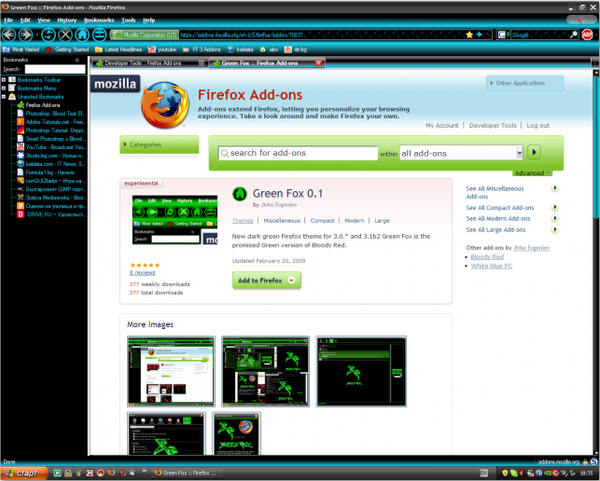
Task: Go back with the Back arrow button
Action: (x=9, y=35)
